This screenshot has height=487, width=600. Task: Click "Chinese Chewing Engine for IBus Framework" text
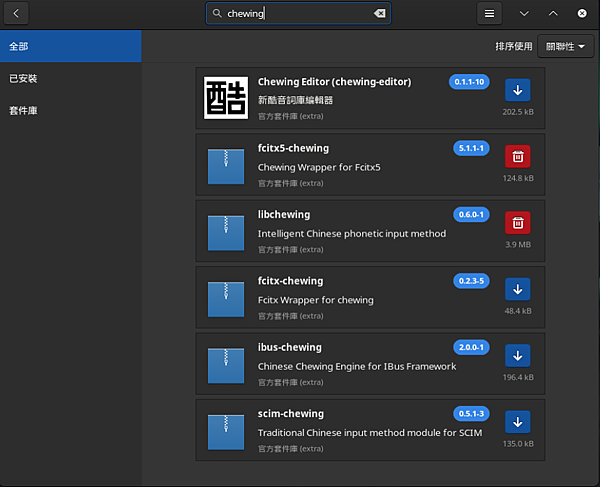point(357,366)
